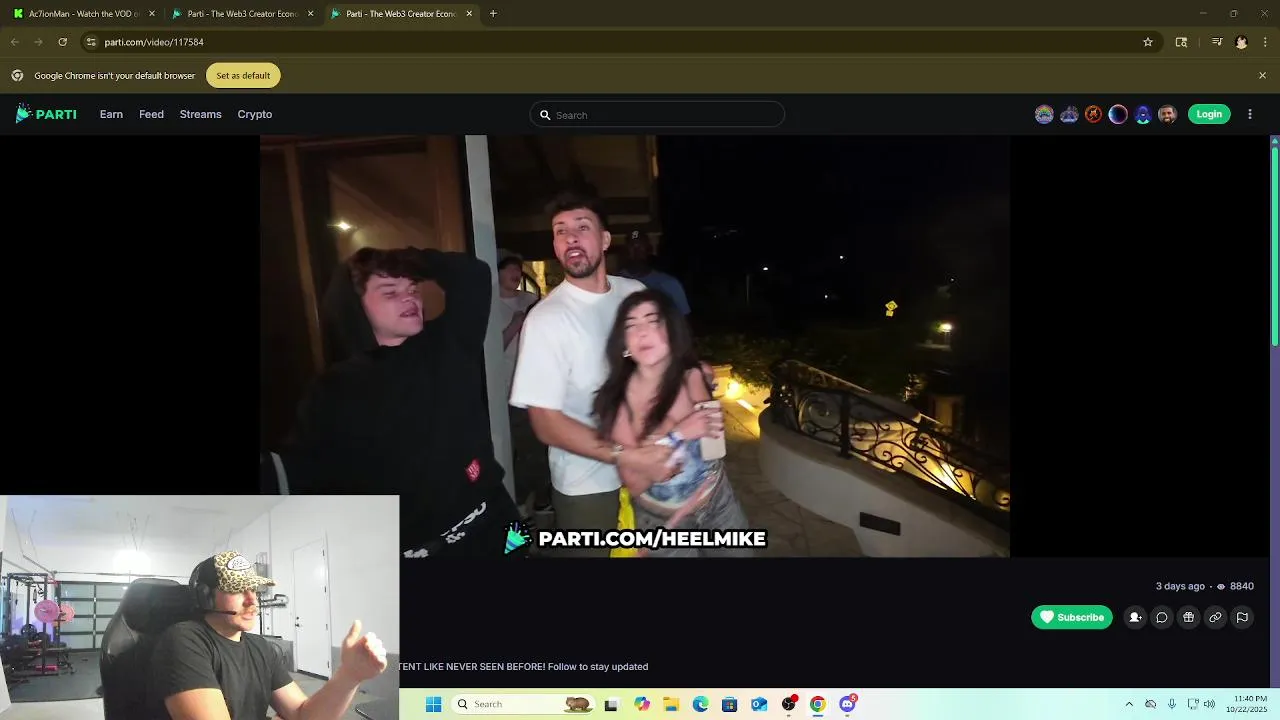
Task: Bookmark this page with the star icon
Action: [1148, 42]
